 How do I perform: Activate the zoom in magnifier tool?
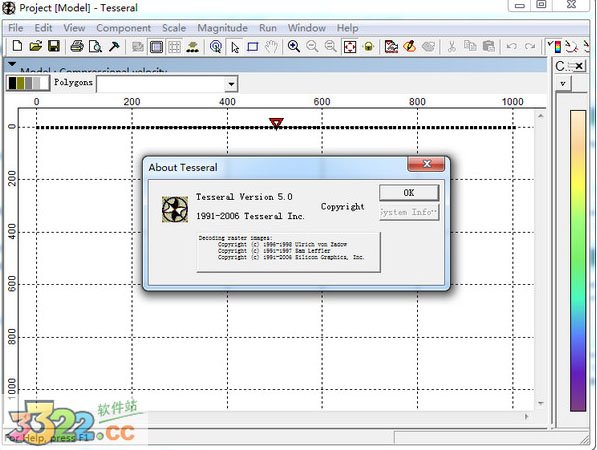pos(294,46)
